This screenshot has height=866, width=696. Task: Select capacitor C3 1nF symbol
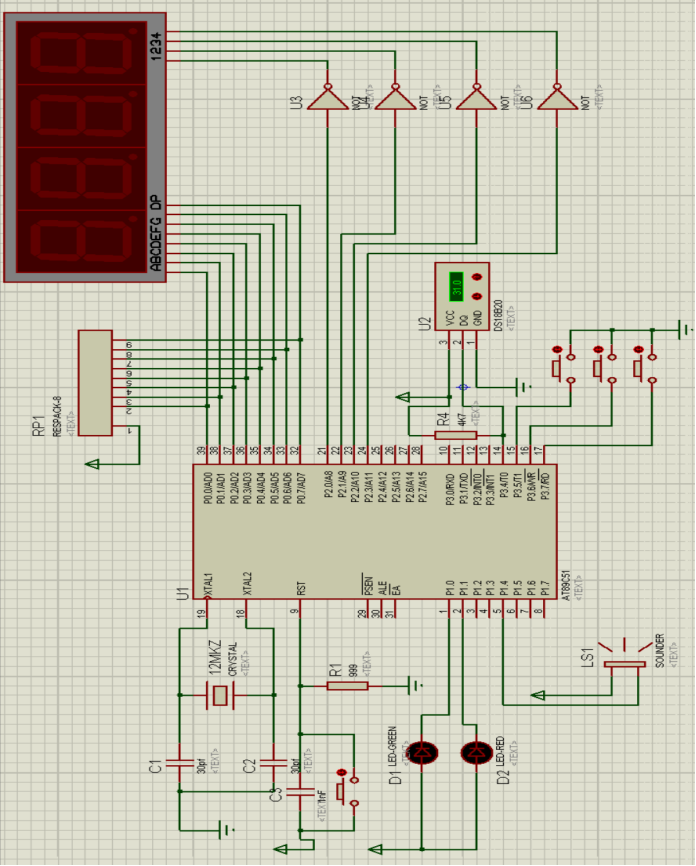click(x=300, y=792)
